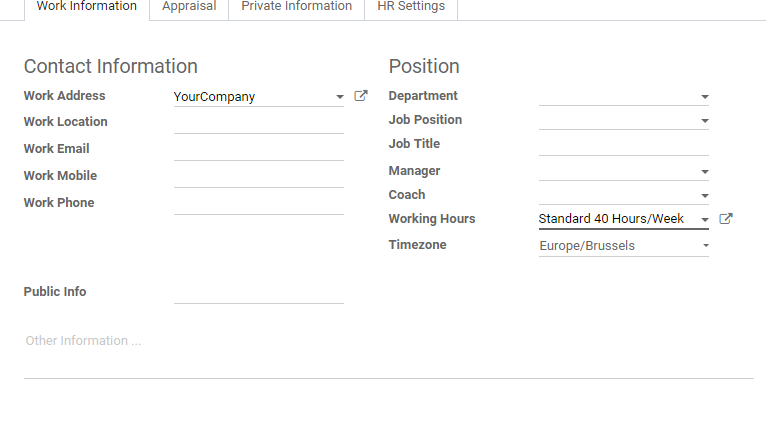This screenshot has height=426, width=766.
Task: Open the Coach dropdown list
Action: 624,195
